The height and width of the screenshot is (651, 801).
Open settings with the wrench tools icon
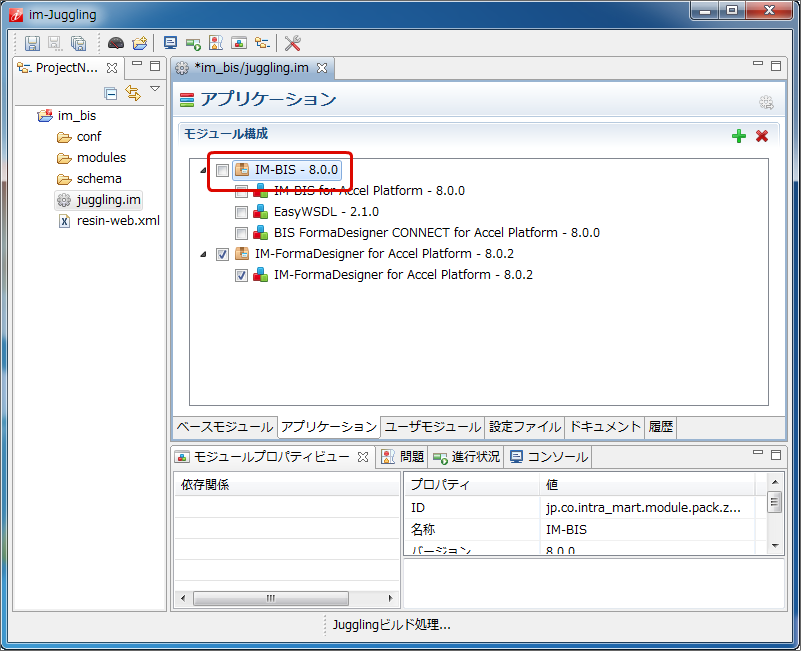coord(293,43)
